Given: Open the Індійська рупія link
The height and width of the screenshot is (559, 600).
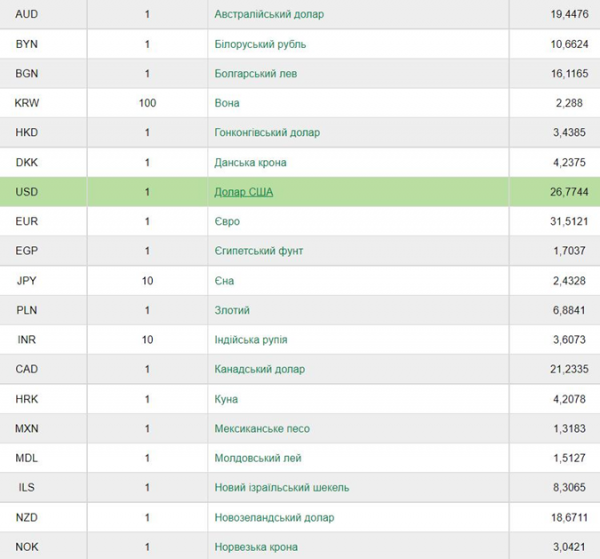Looking at the screenshot, I should (251, 339).
